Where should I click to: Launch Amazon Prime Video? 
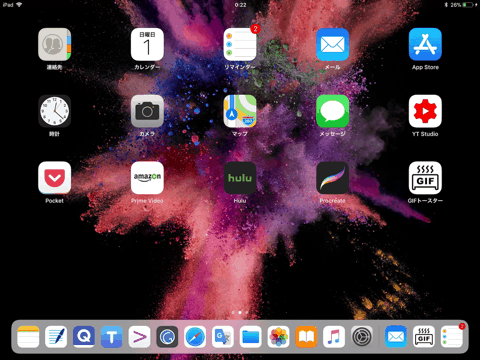click(x=147, y=178)
